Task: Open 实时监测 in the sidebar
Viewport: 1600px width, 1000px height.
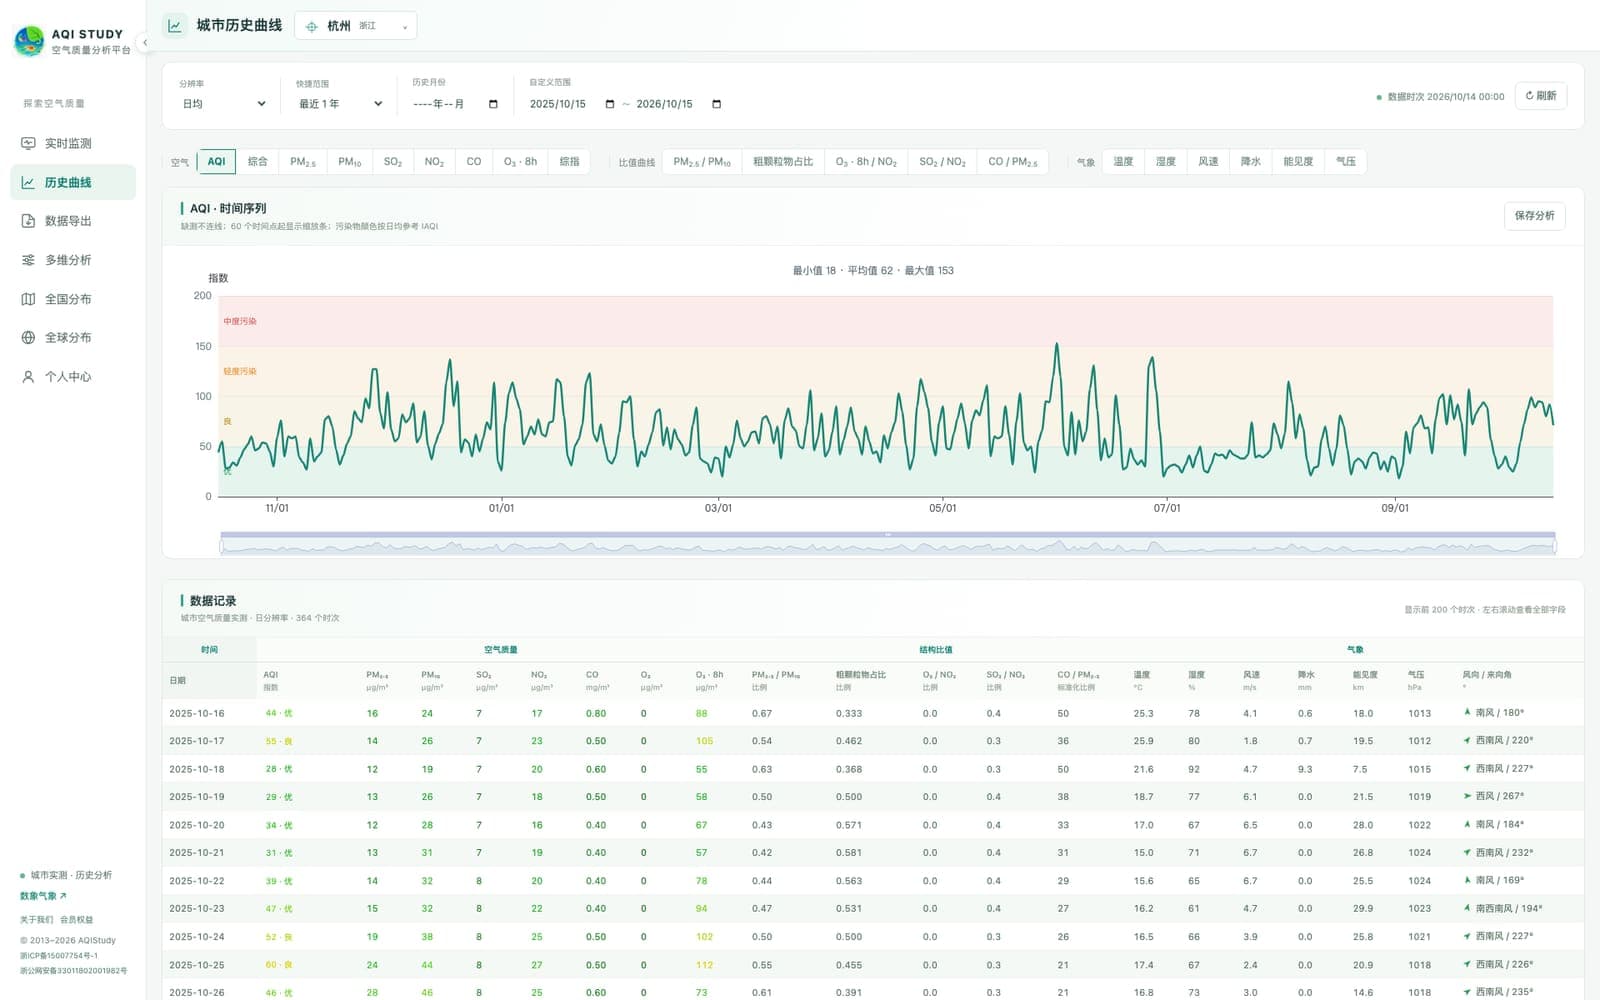Action: (73, 144)
